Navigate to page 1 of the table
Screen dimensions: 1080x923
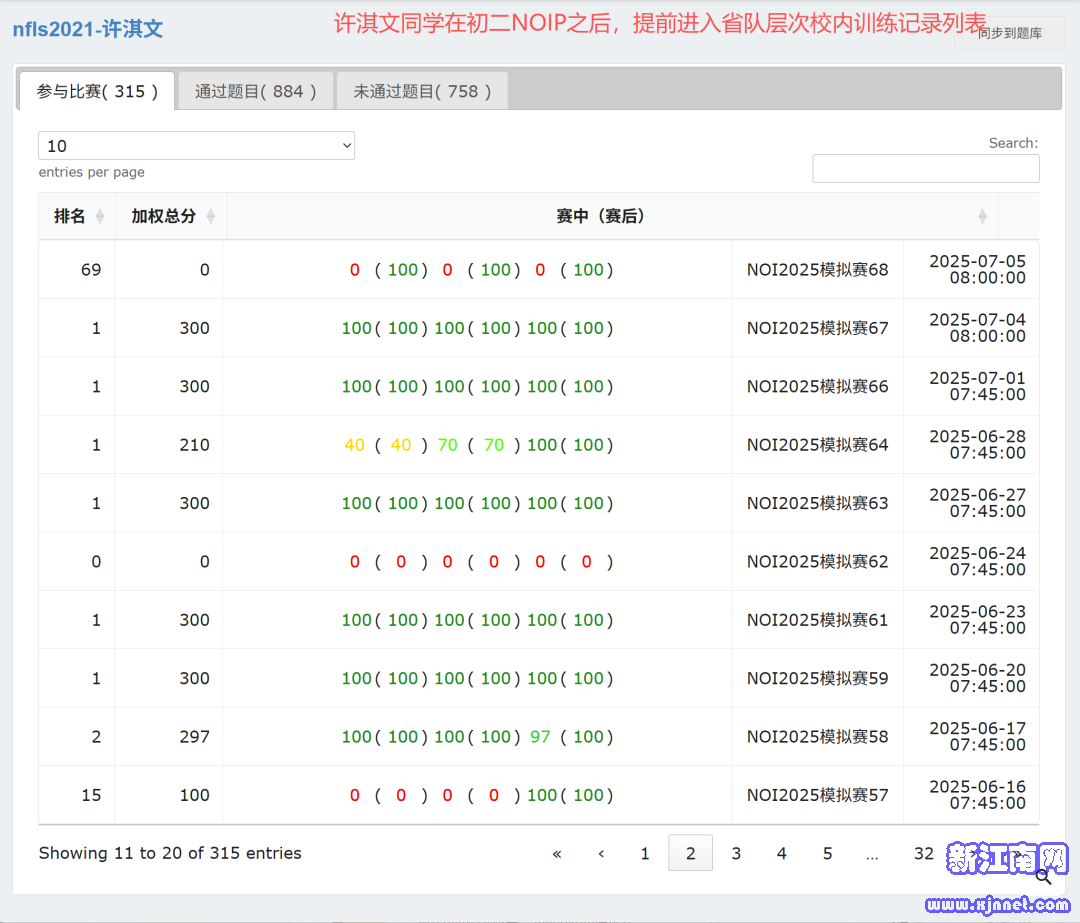click(645, 853)
